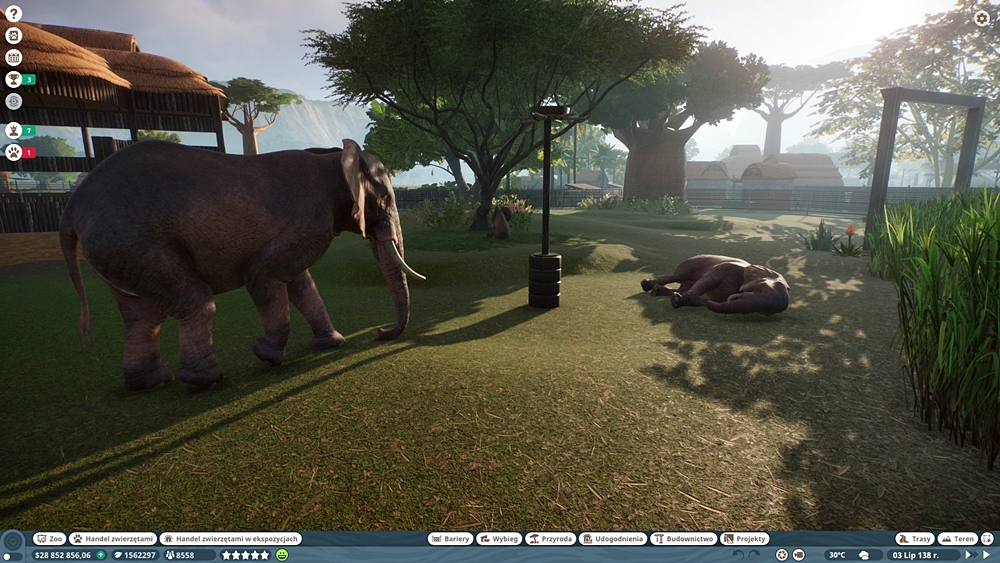The height and width of the screenshot is (563, 1000).
Task: Open the calendar schedule icon
Action: coord(13,57)
